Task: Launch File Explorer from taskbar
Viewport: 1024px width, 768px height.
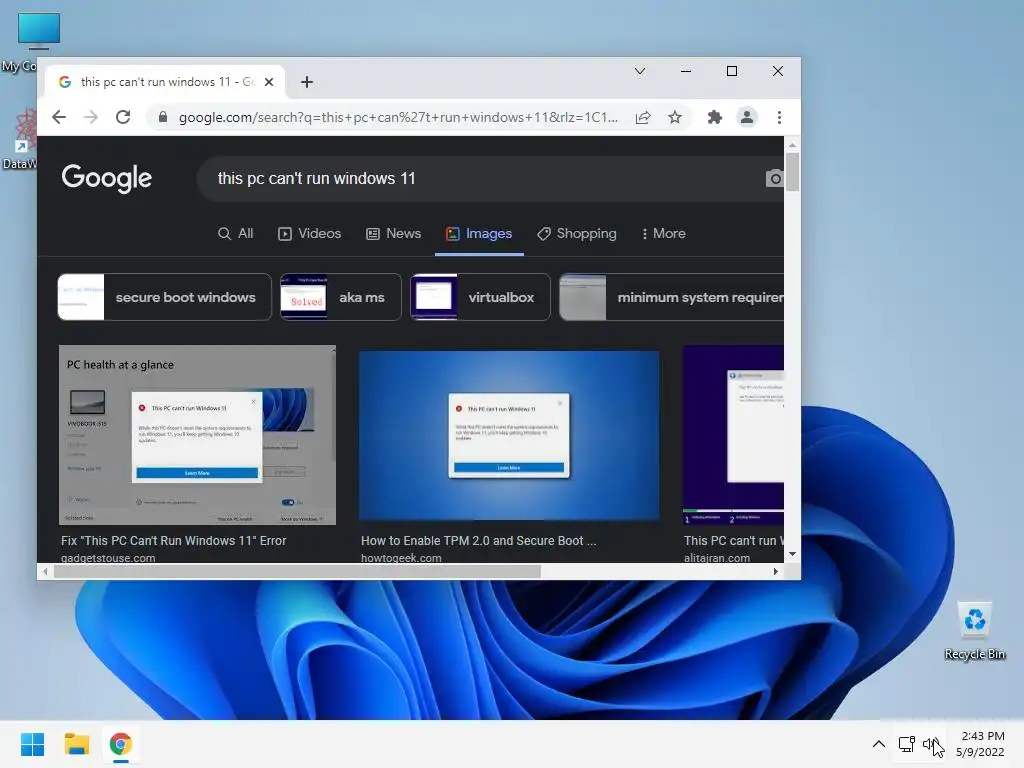Action: pyautogui.click(x=76, y=744)
